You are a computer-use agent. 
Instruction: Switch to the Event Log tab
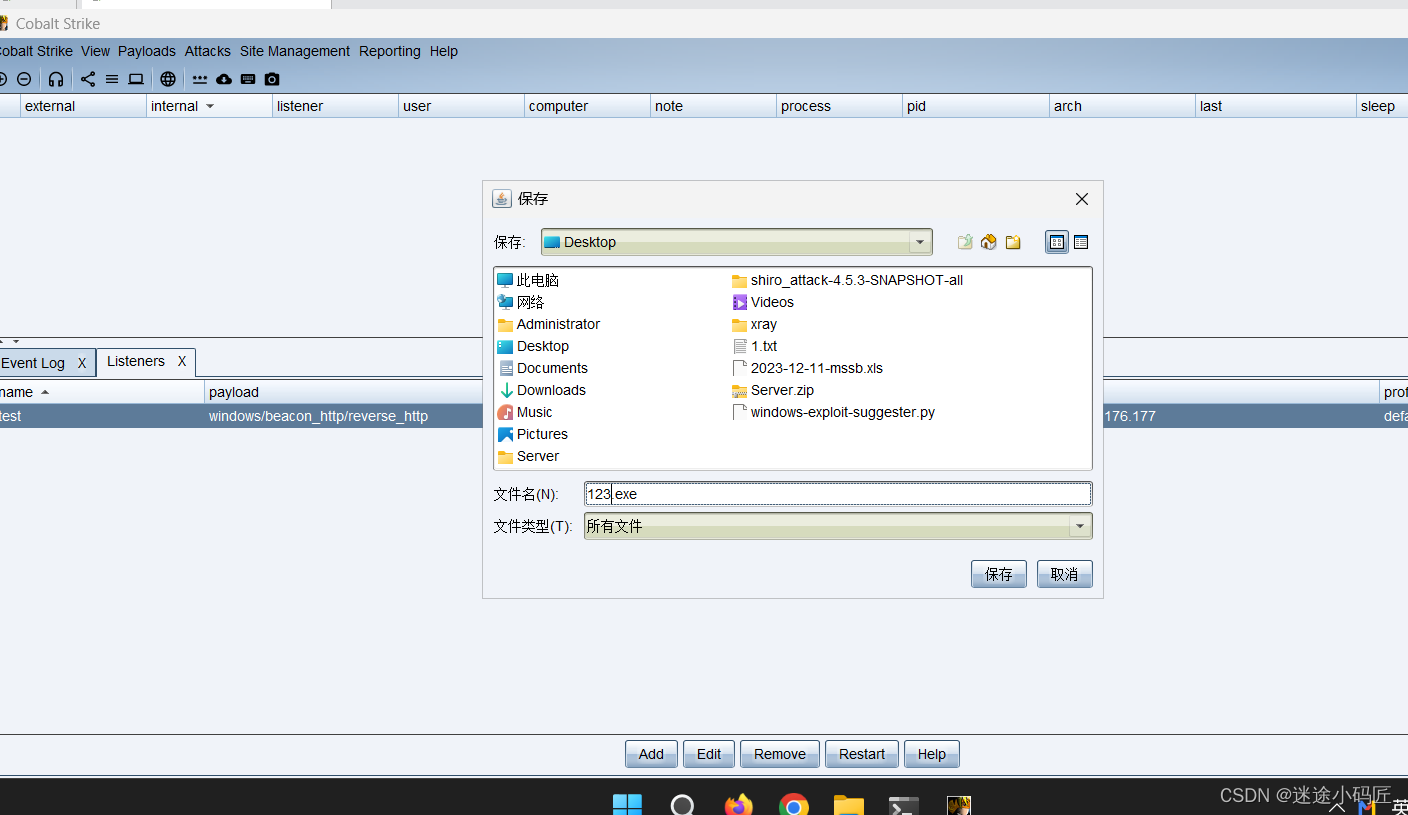point(33,363)
